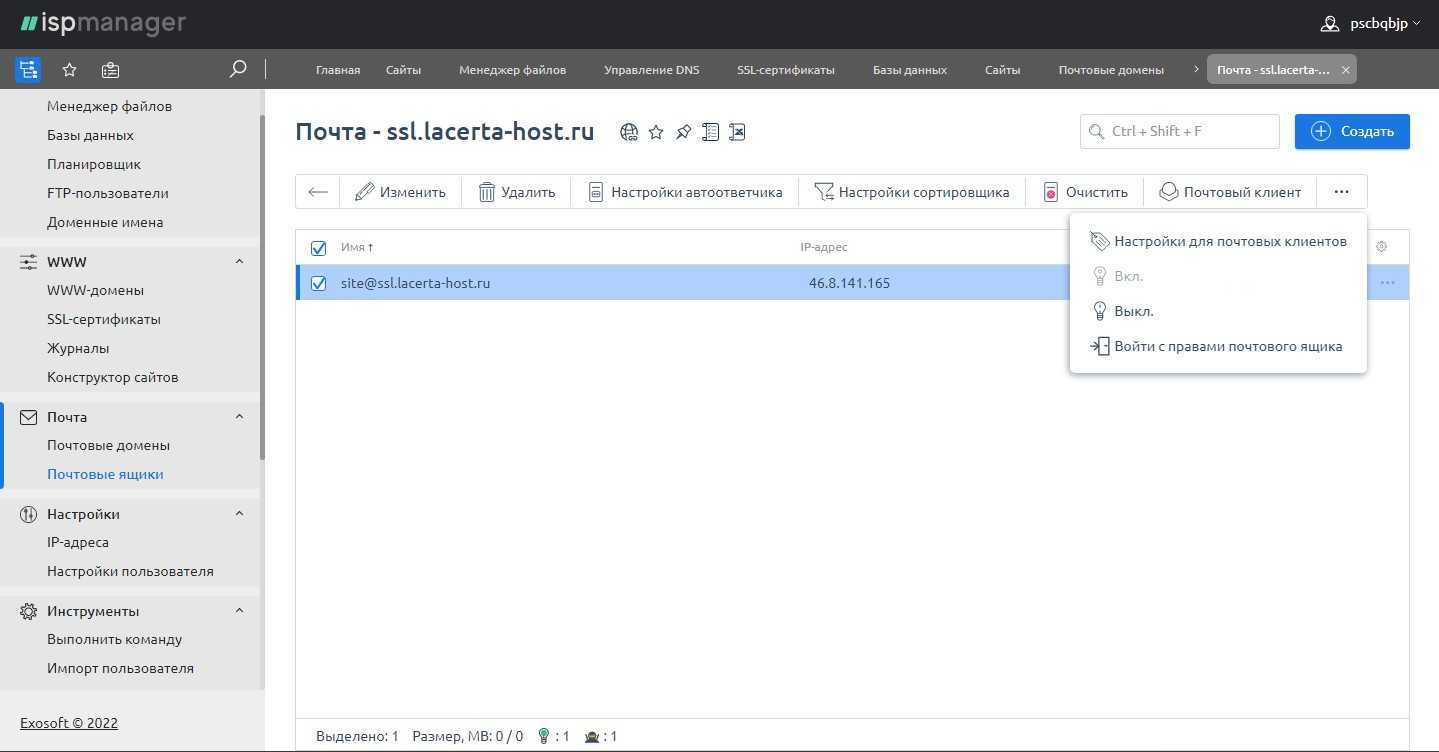Add page to favorites via title star
The height and width of the screenshot is (752, 1439).
[656, 132]
